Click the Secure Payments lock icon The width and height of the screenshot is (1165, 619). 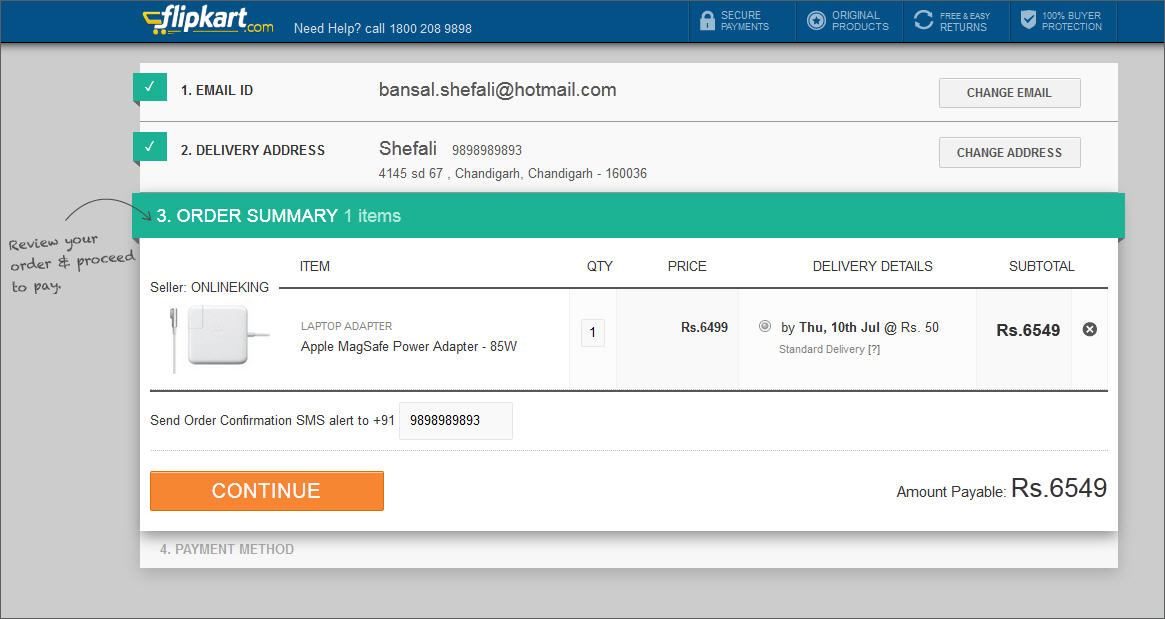(x=707, y=21)
